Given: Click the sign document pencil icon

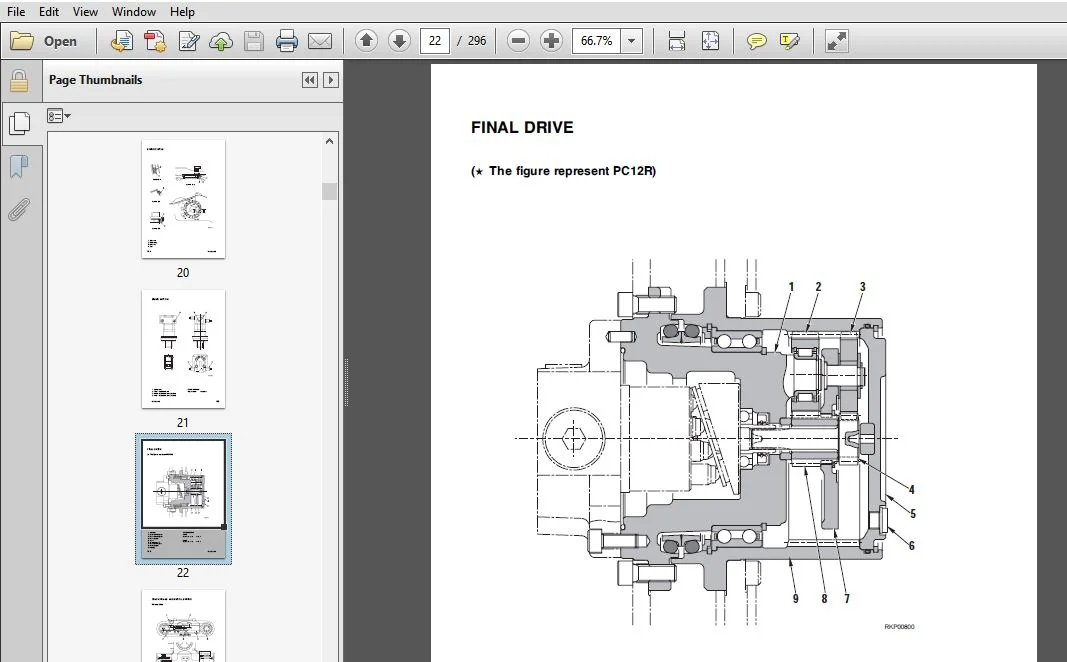Looking at the screenshot, I should [188, 42].
